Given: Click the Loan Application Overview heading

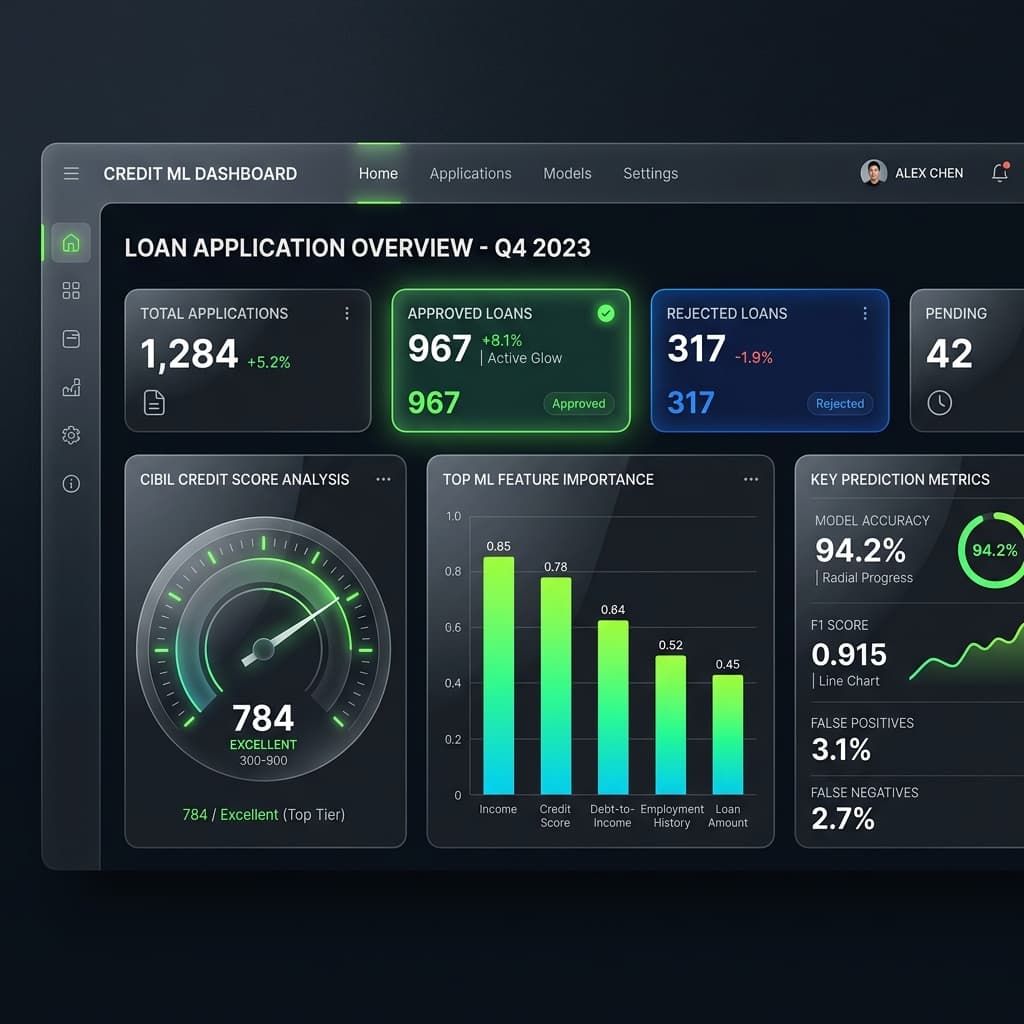Looking at the screenshot, I should click(x=357, y=248).
